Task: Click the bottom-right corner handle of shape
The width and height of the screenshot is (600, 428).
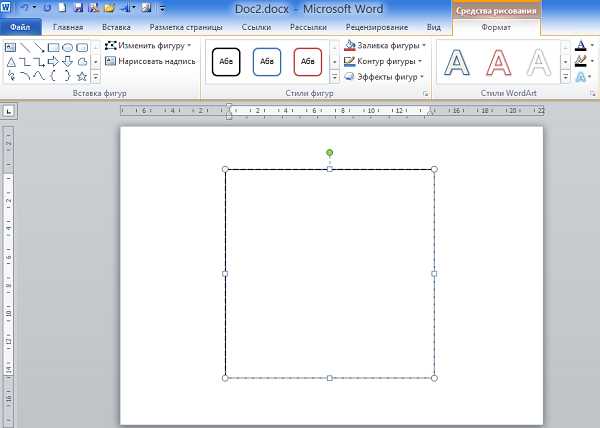Action: [434, 378]
